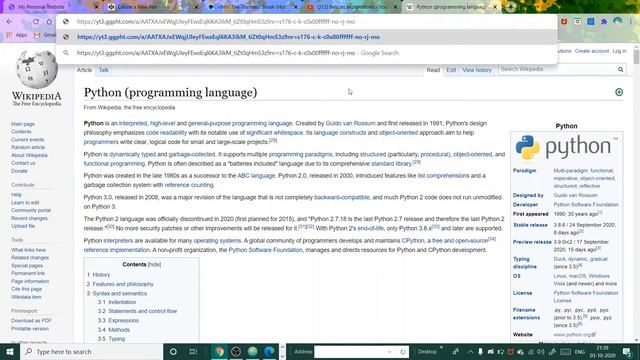This screenshot has width=640, height=360.
Task: Click the browser back arrow
Action: [9, 22]
